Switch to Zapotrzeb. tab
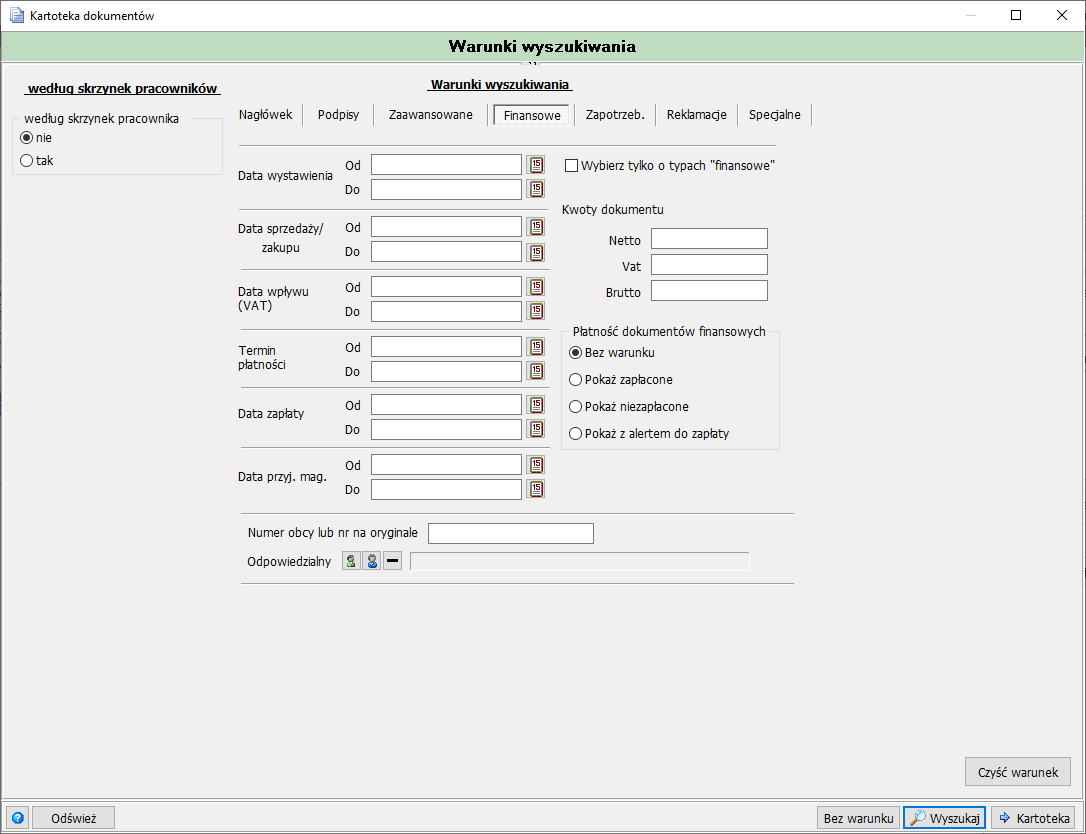The width and height of the screenshot is (1086, 834). 615,115
